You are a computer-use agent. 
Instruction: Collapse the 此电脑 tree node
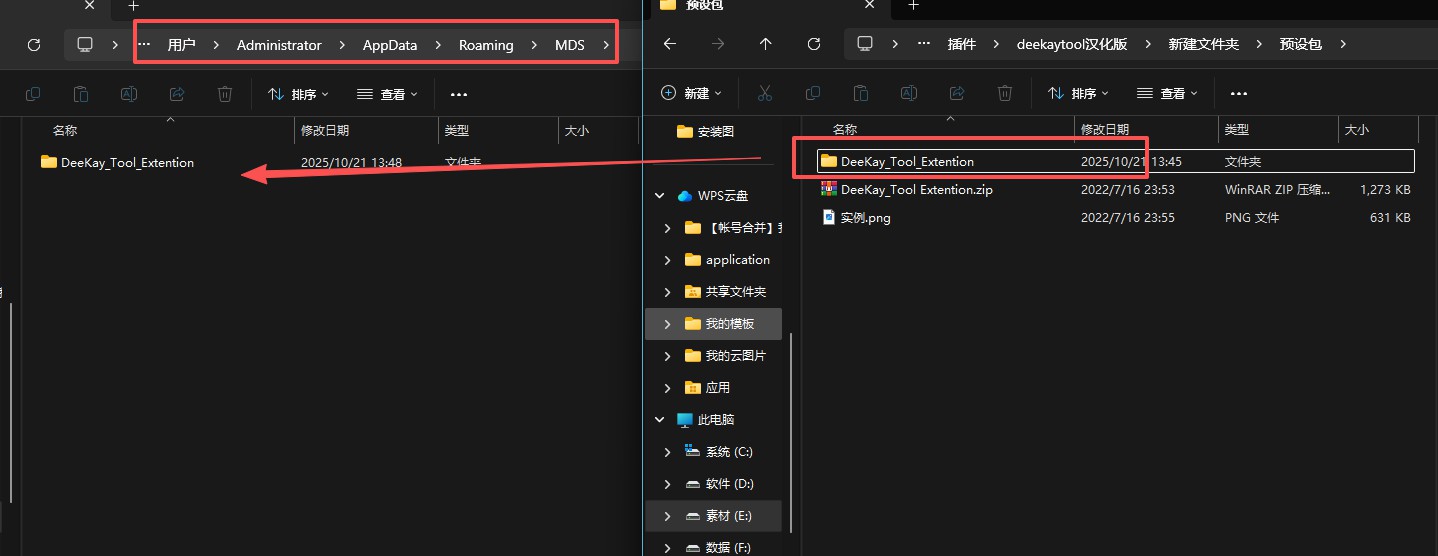660,420
